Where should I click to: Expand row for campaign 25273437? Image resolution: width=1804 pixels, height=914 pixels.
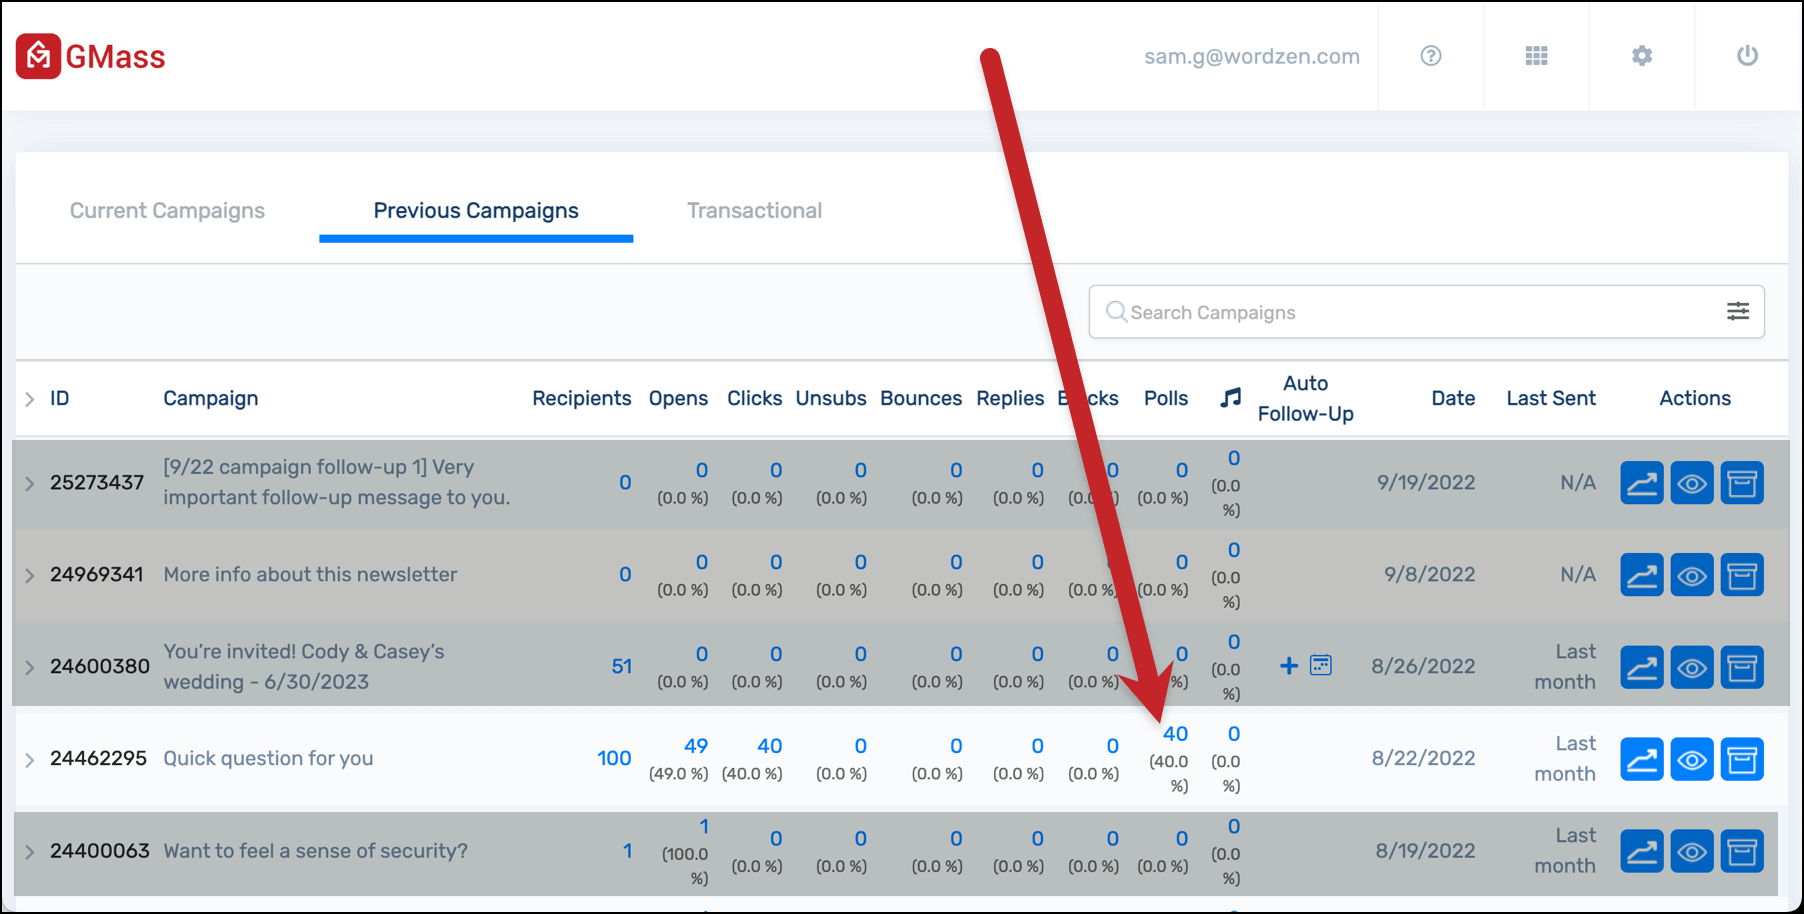(x=30, y=484)
